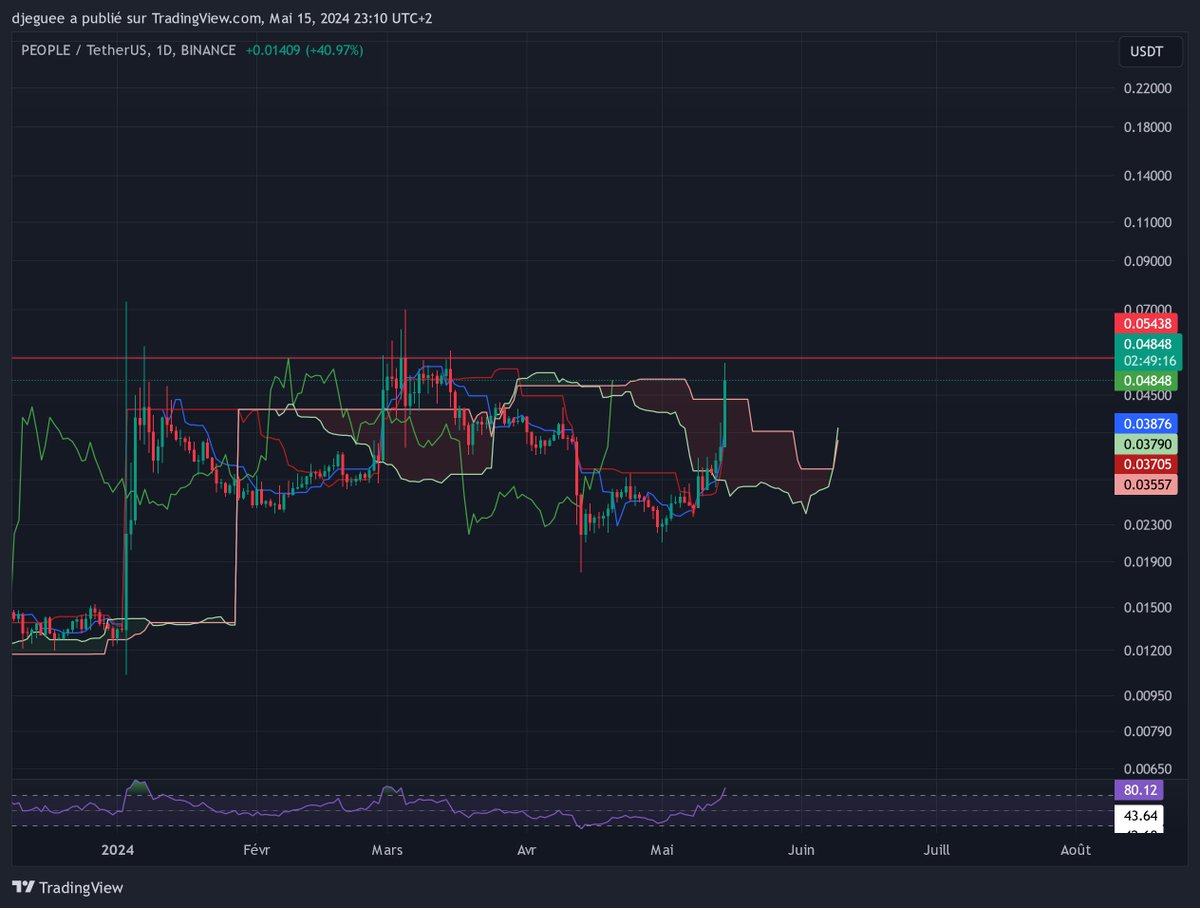Select the Juin label on time axis
The height and width of the screenshot is (908, 1200).
pyautogui.click(x=801, y=850)
